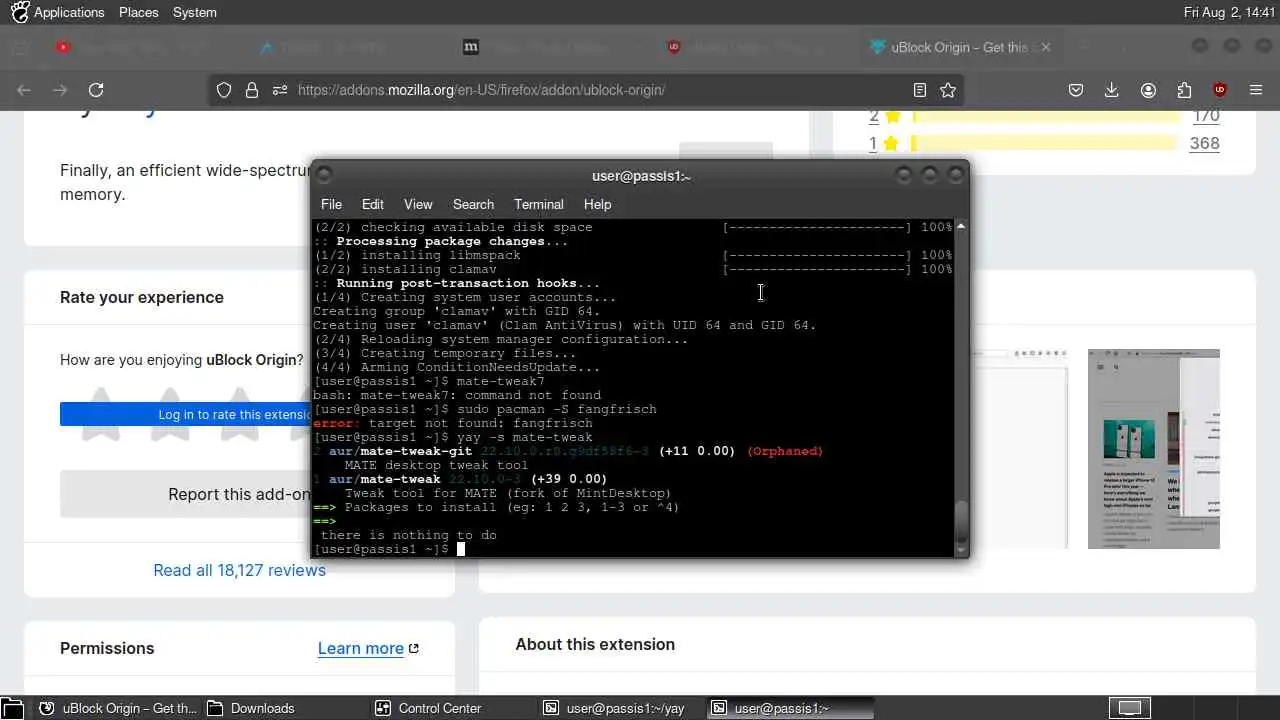Bookmark this page with star icon

(948, 90)
